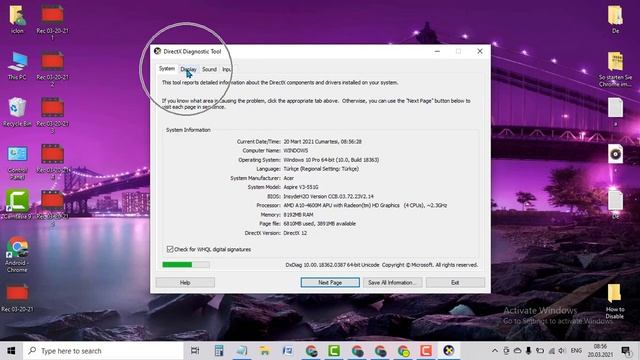Click the Page file usage value
The height and width of the screenshot is (360, 640).
pos(320,224)
